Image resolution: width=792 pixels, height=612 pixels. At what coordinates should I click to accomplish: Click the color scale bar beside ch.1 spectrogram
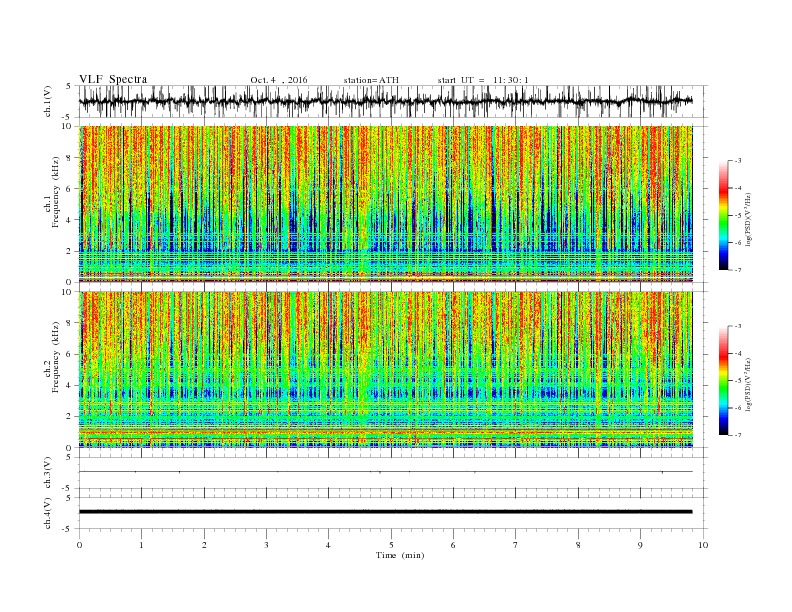723,216
